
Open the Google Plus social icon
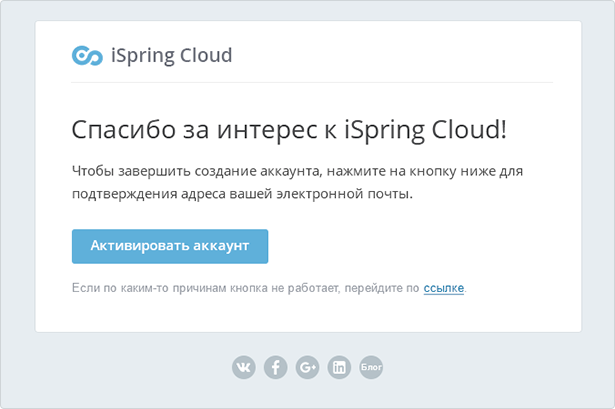[307, 367]
